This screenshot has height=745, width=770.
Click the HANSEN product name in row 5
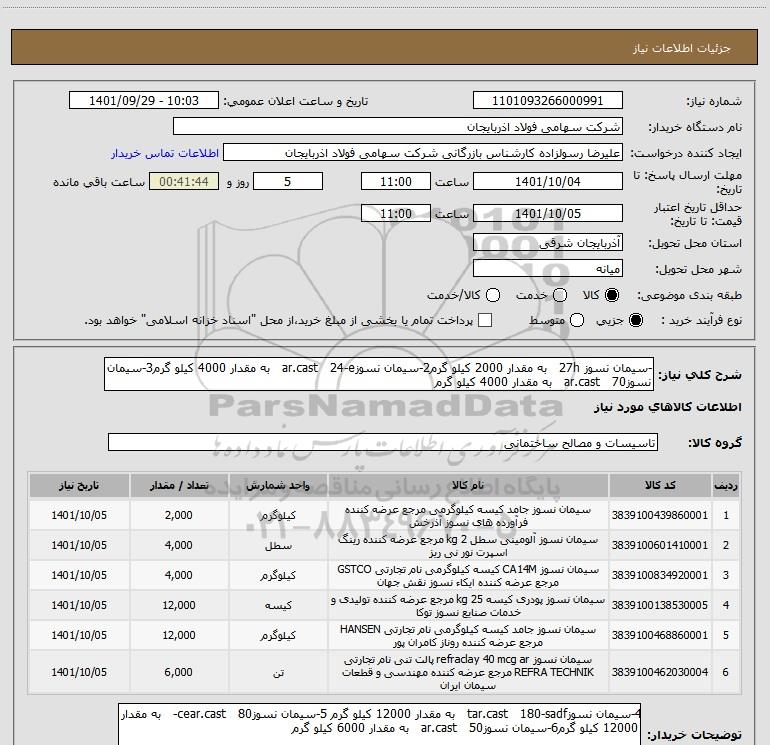pyautogui.click(x=468, y=635)
